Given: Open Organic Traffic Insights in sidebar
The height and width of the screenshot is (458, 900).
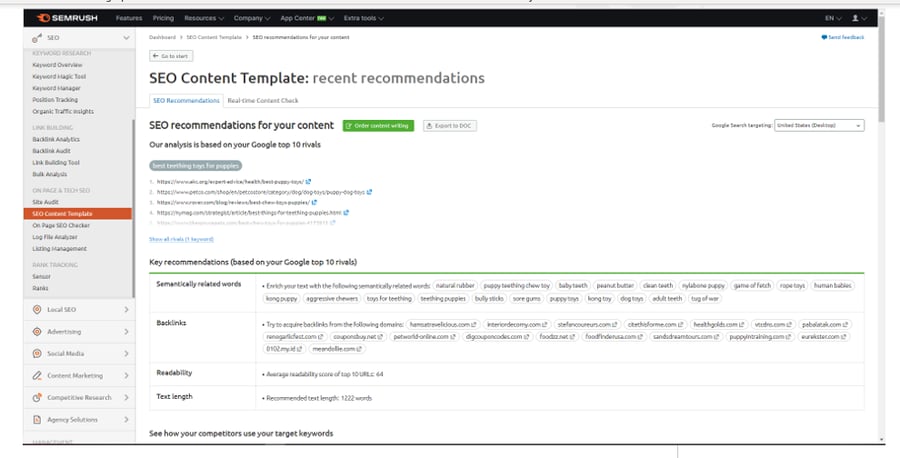Looking at the screenshot, I should pyautogui.click(x=63, y=111).
